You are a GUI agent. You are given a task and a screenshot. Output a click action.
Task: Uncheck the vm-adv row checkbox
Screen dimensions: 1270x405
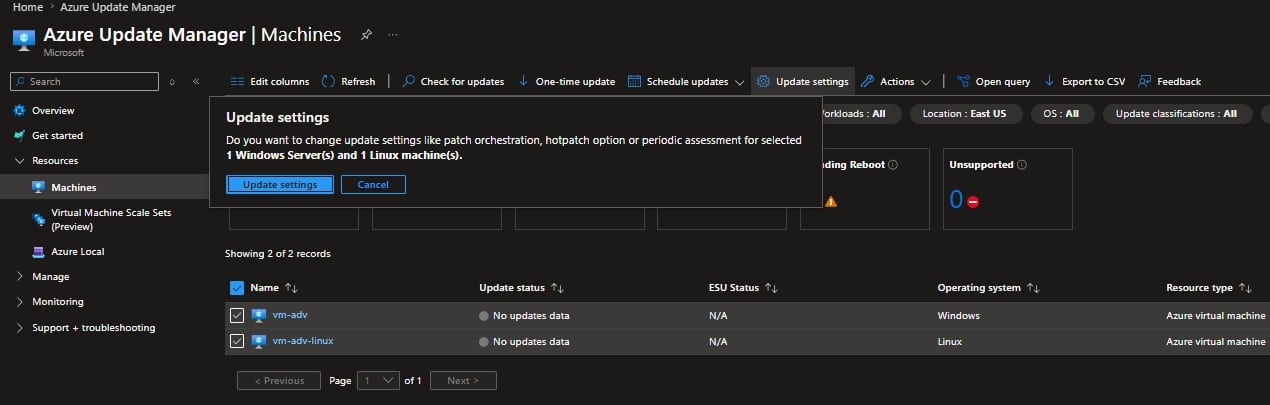coord(237,315)
